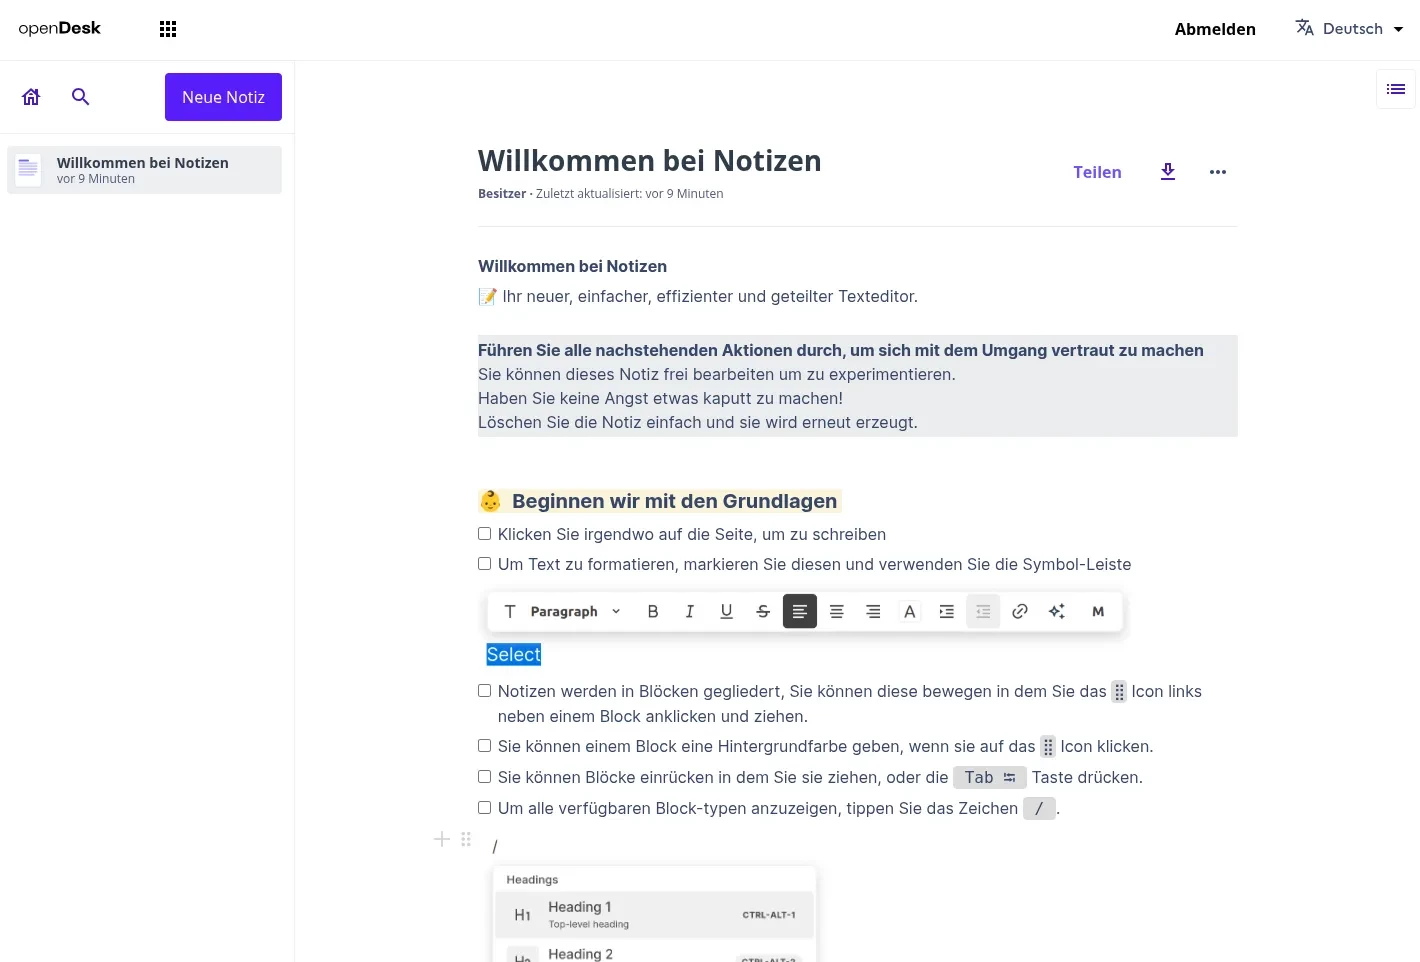Set center text alignment
The image size is (1420, 962).
point(836,611)
